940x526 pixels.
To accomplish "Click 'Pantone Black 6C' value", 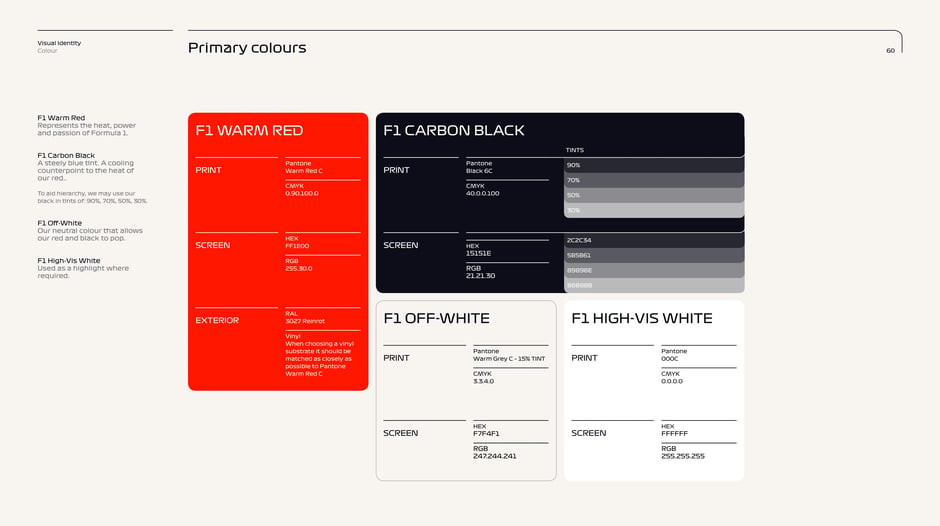I will click(480, 167).
